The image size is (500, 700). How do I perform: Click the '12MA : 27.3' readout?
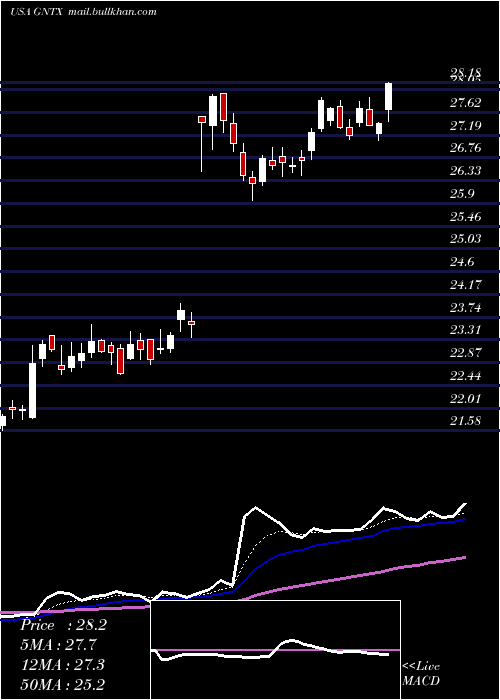62,665
